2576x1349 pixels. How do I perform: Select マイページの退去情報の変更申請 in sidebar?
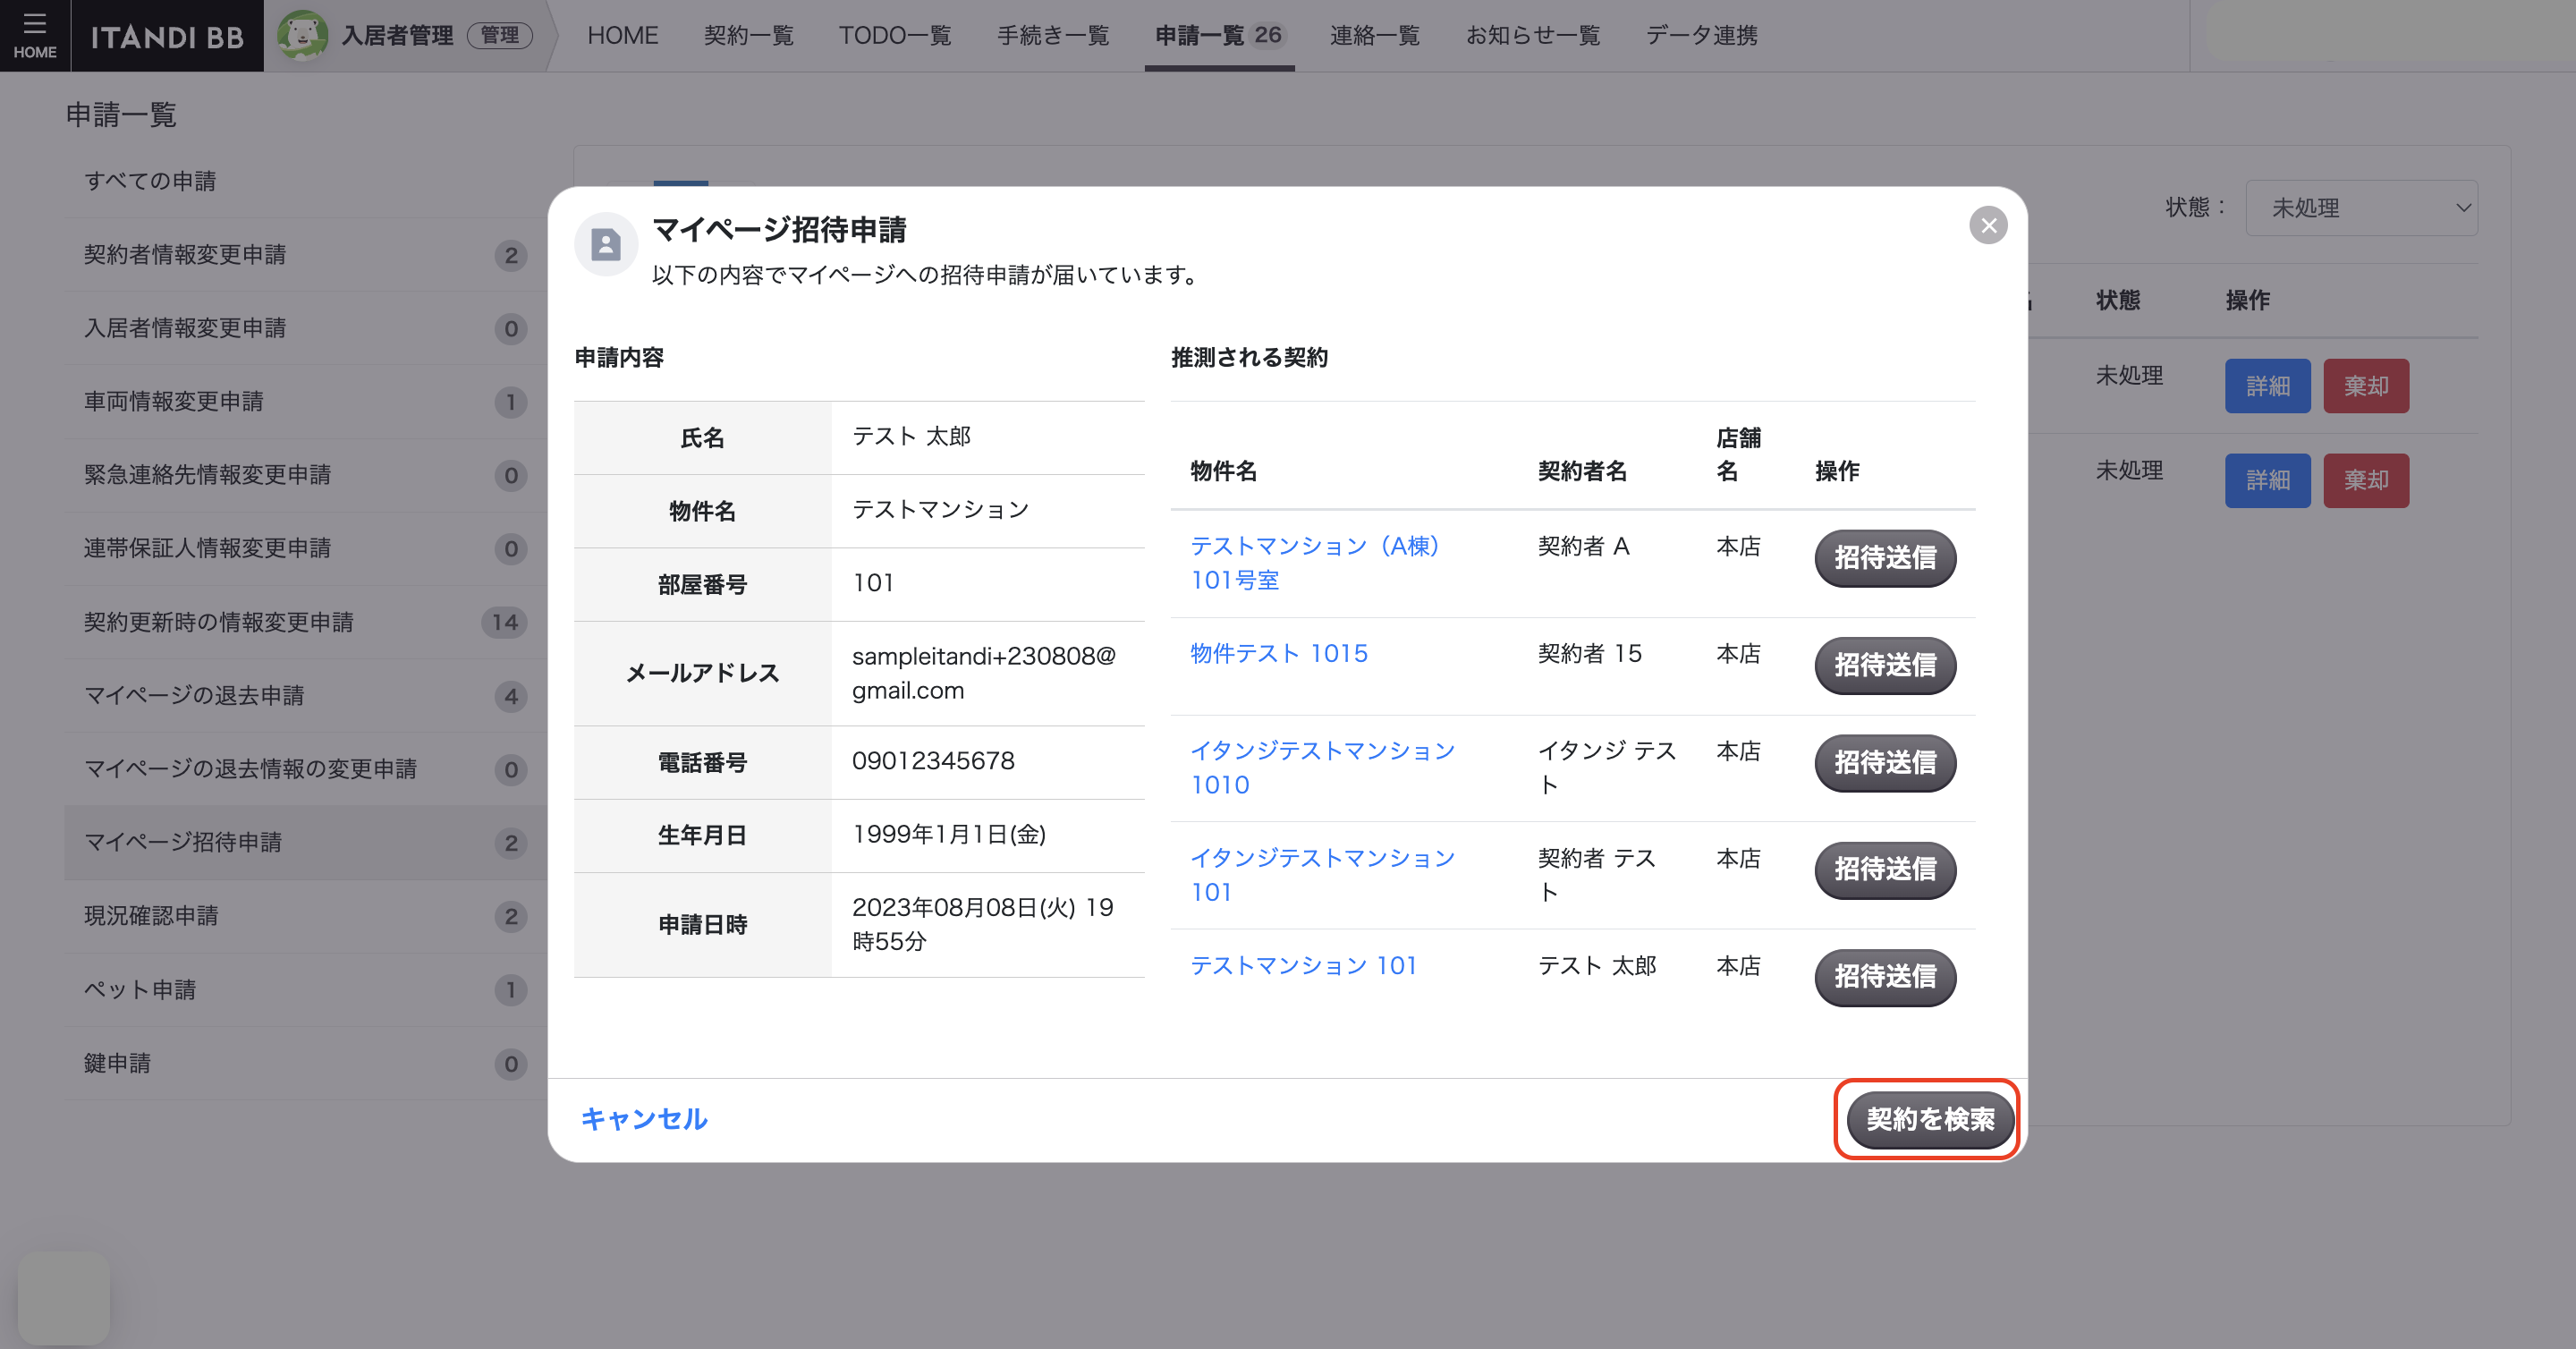pos(305,769)
